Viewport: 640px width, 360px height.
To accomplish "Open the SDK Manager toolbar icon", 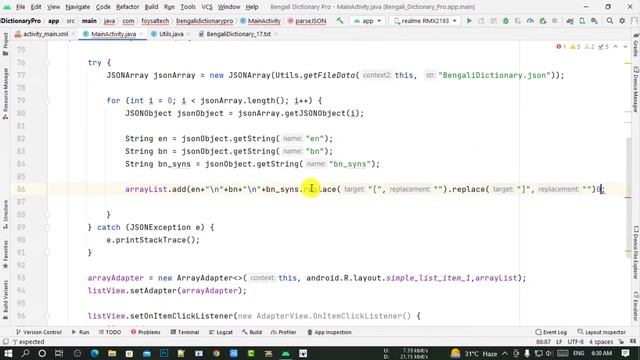I will tap(594, 20).
